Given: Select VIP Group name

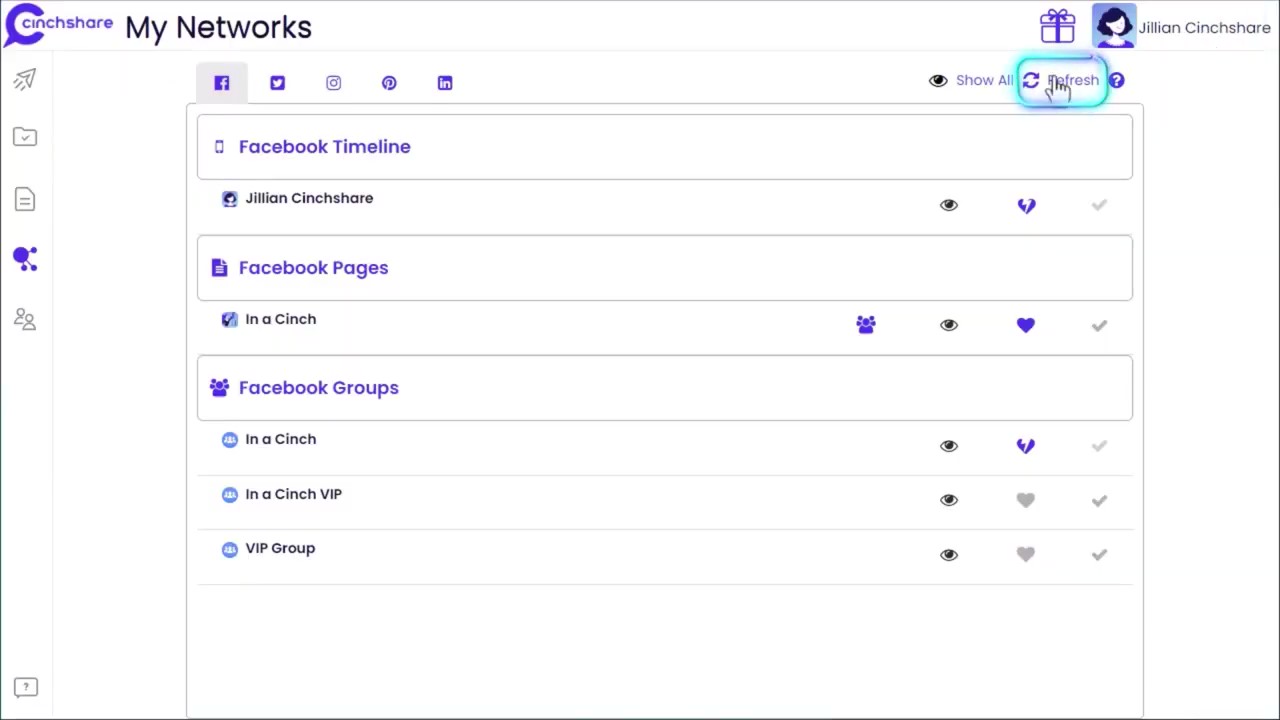Looking at the screenshot, I should point(280,548).
